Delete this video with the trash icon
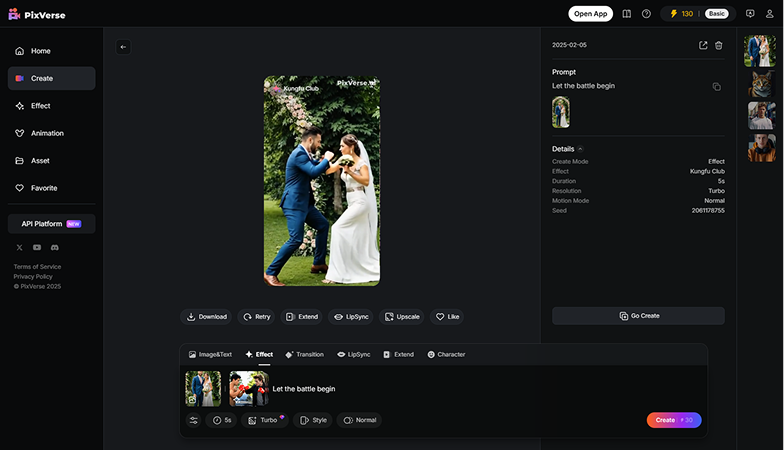 click(x=718, y=45)
